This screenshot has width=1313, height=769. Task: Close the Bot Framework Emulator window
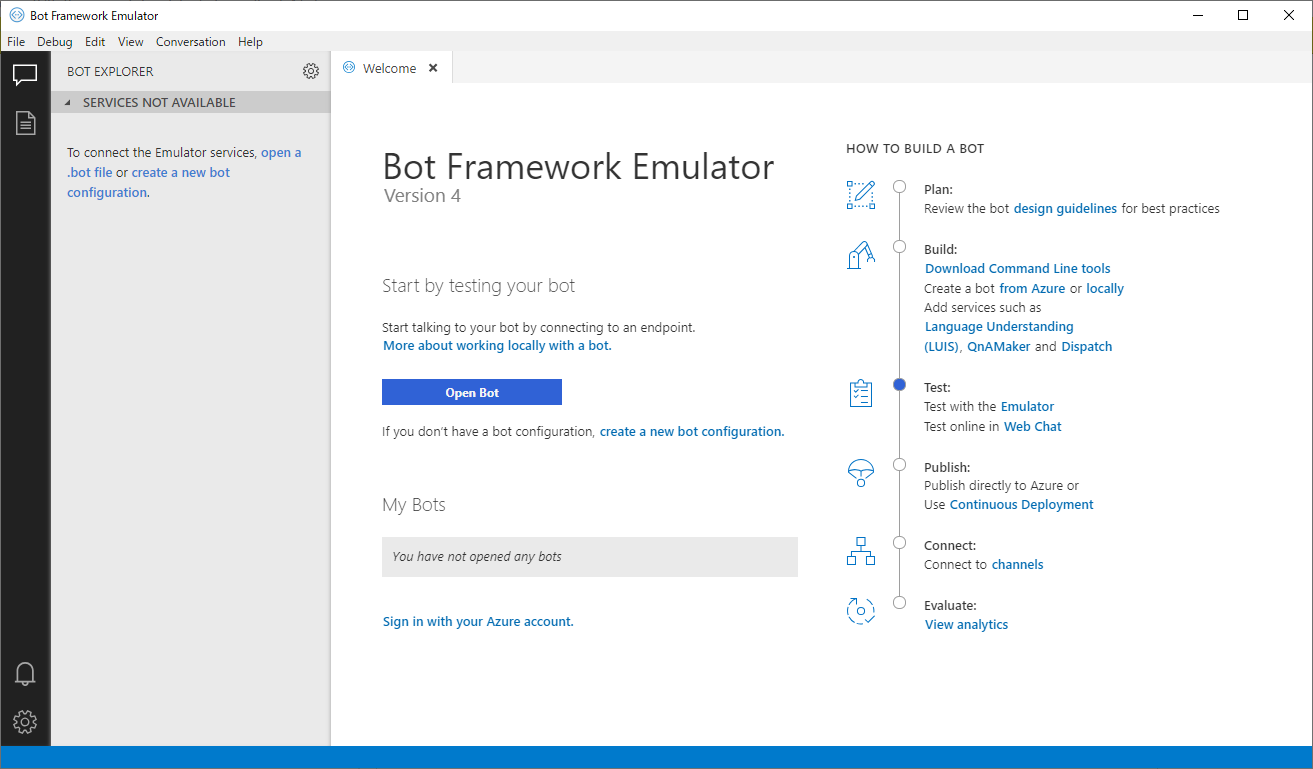(1289, 15)
